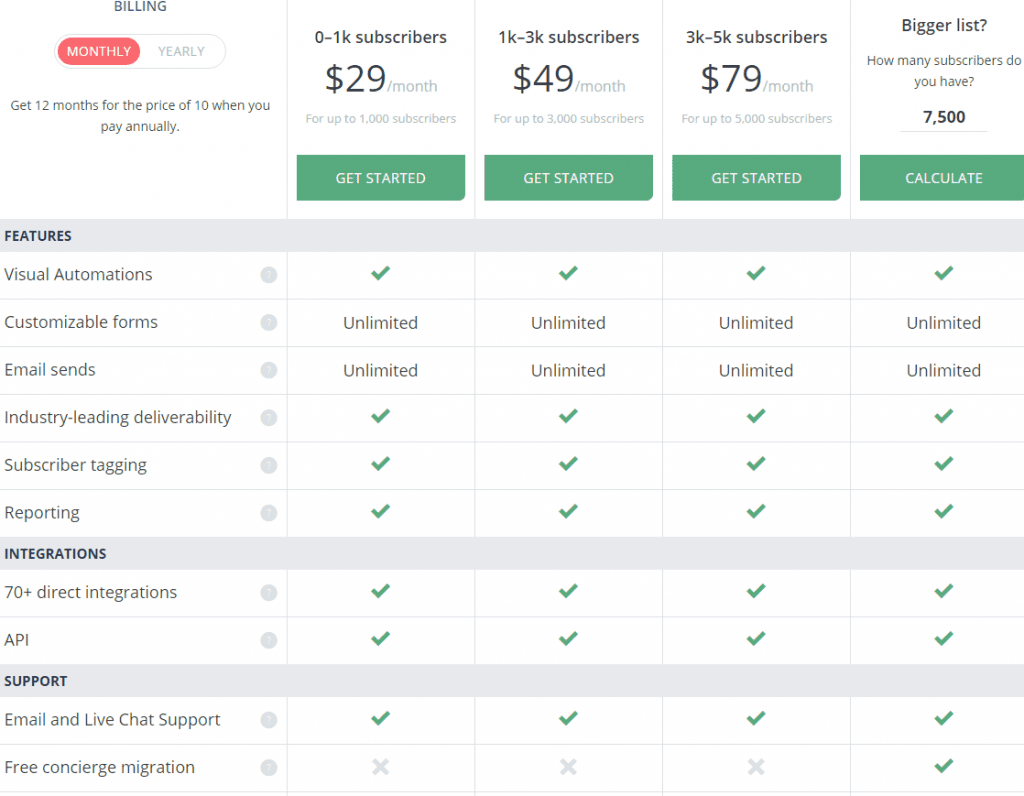
Task: Open the Email and Live Chat Support tooltip
Action: (268, 719)
